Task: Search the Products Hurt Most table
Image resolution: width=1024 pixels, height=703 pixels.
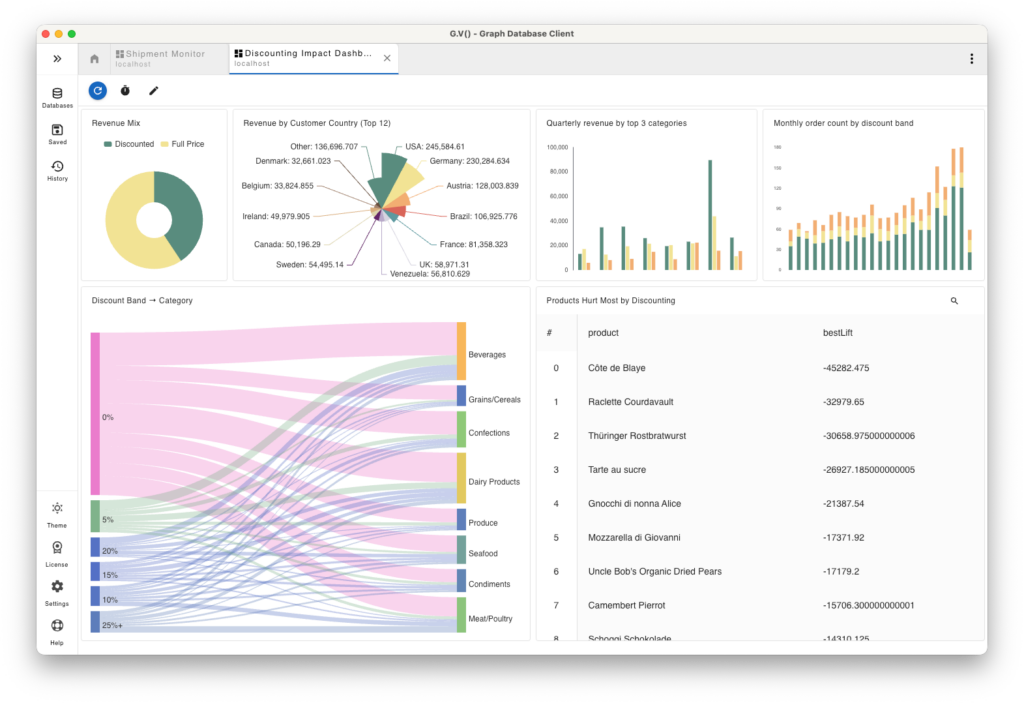Action: [x=954, y=300]
